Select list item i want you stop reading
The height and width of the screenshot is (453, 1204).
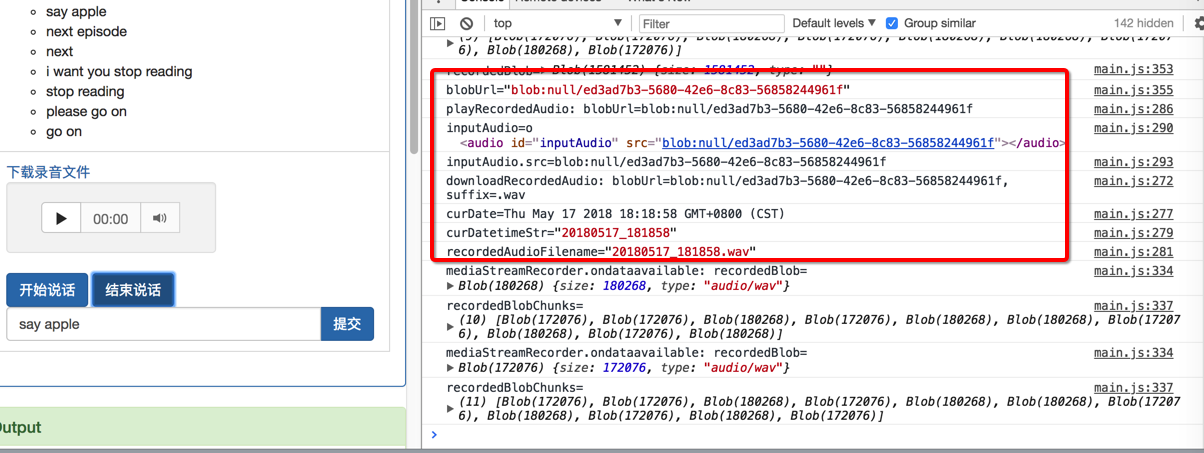click(119, 71)
